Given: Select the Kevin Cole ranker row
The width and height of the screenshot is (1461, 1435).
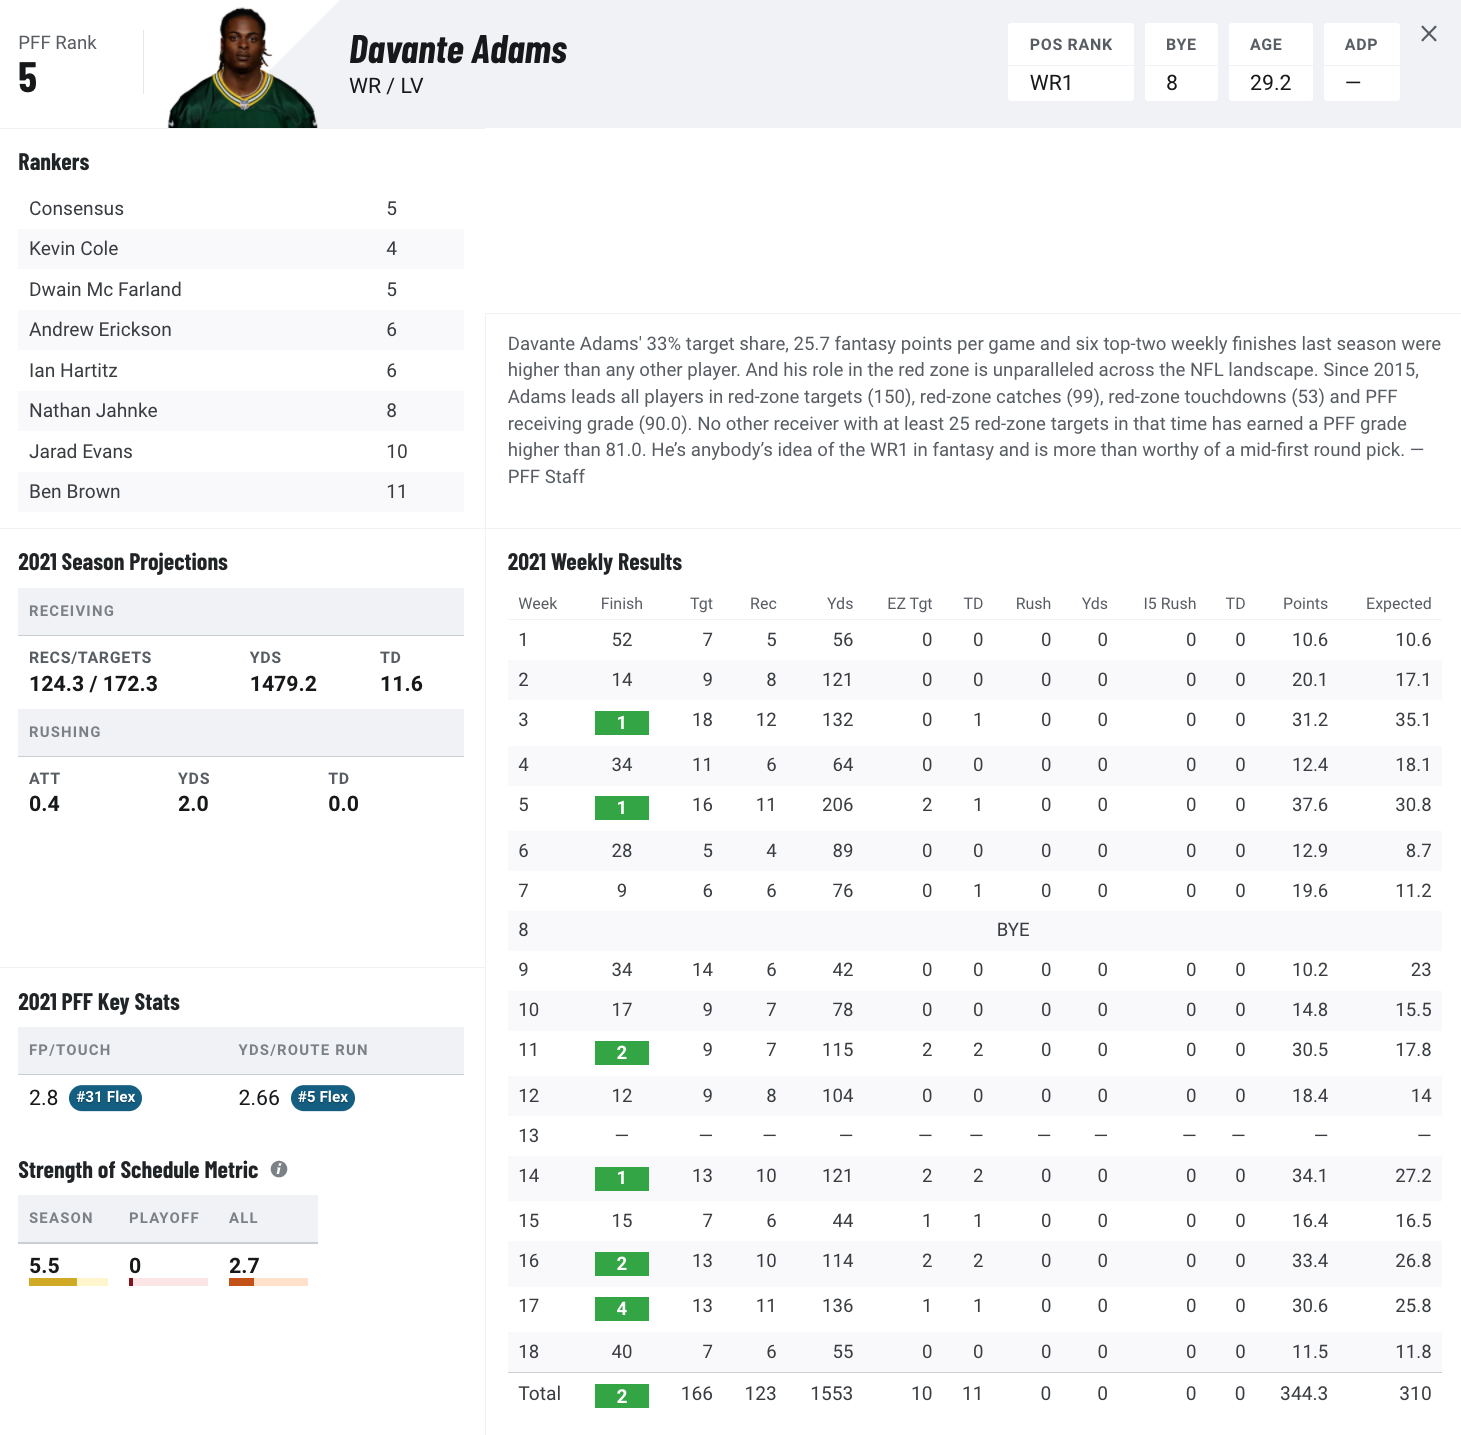Looking at the screenshot, I should (x=241, y=249).
